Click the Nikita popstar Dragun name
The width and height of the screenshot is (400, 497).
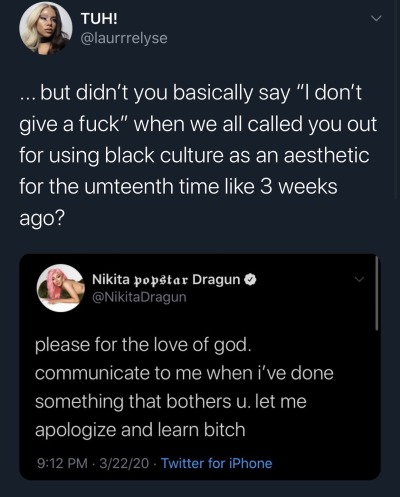[166, 279]
